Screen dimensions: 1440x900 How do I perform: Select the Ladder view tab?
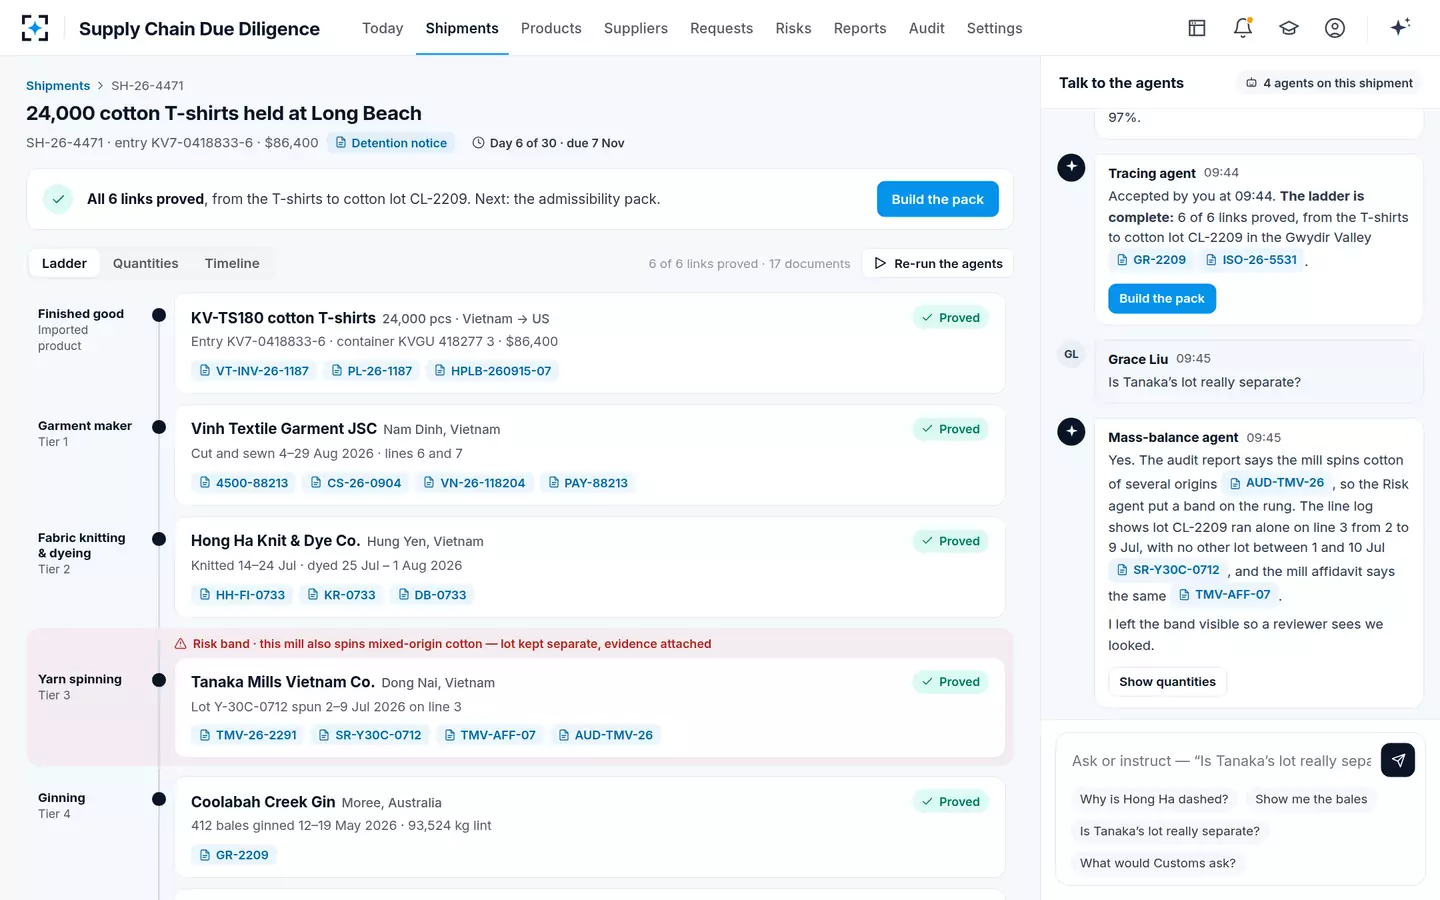64,263
